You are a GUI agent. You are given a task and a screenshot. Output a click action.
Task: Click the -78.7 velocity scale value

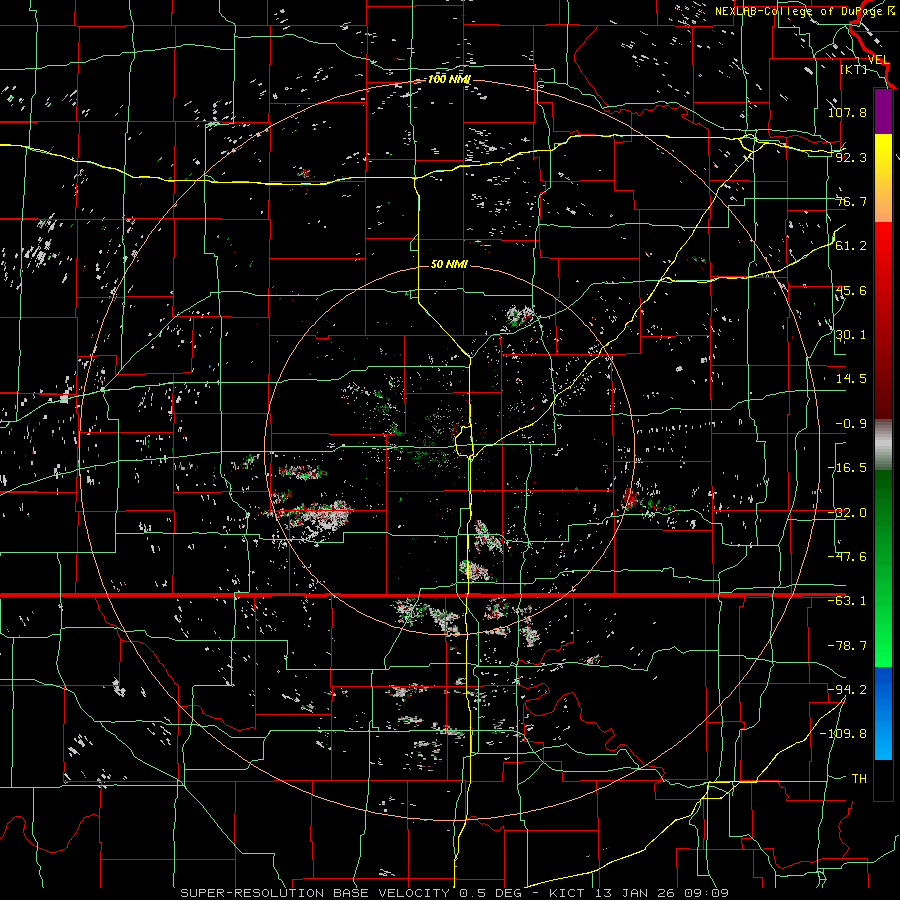(x=847, y=646)
